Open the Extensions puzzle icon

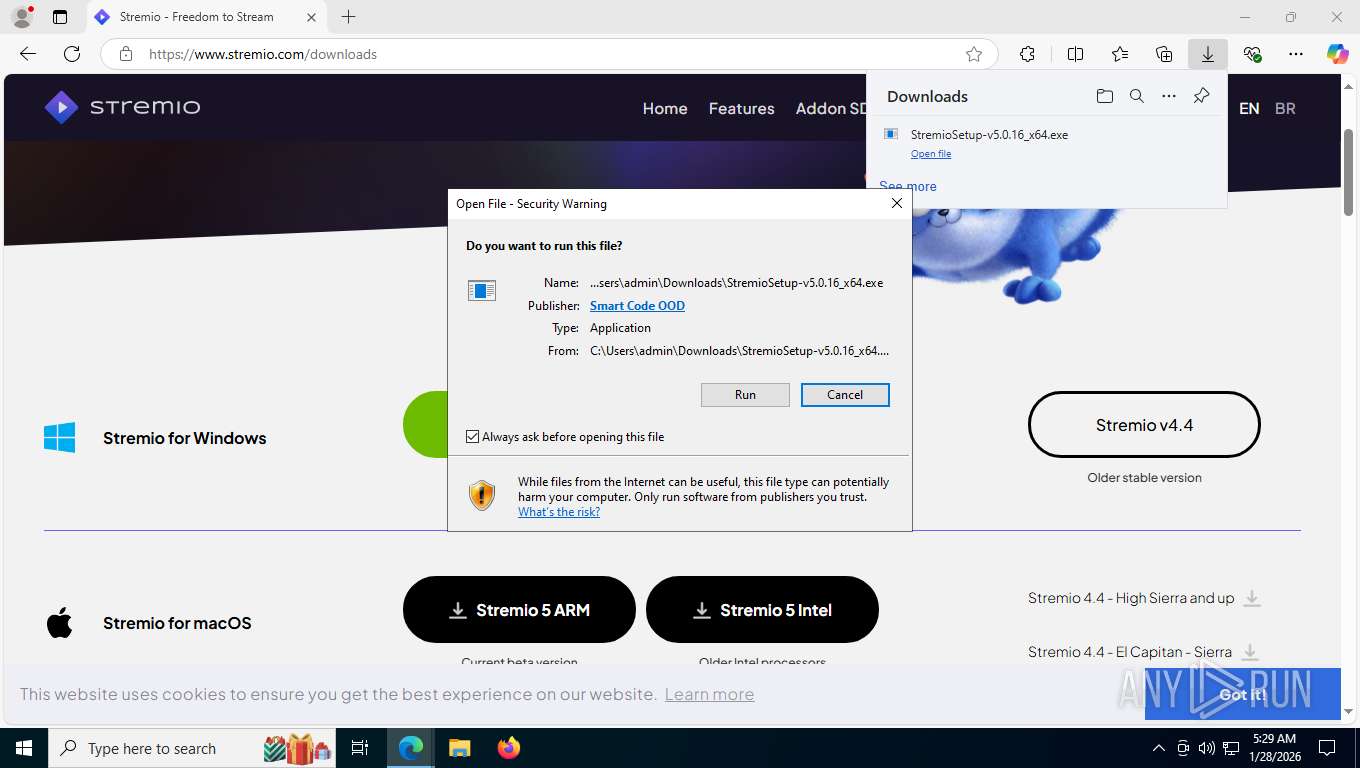coord(1027,54)
